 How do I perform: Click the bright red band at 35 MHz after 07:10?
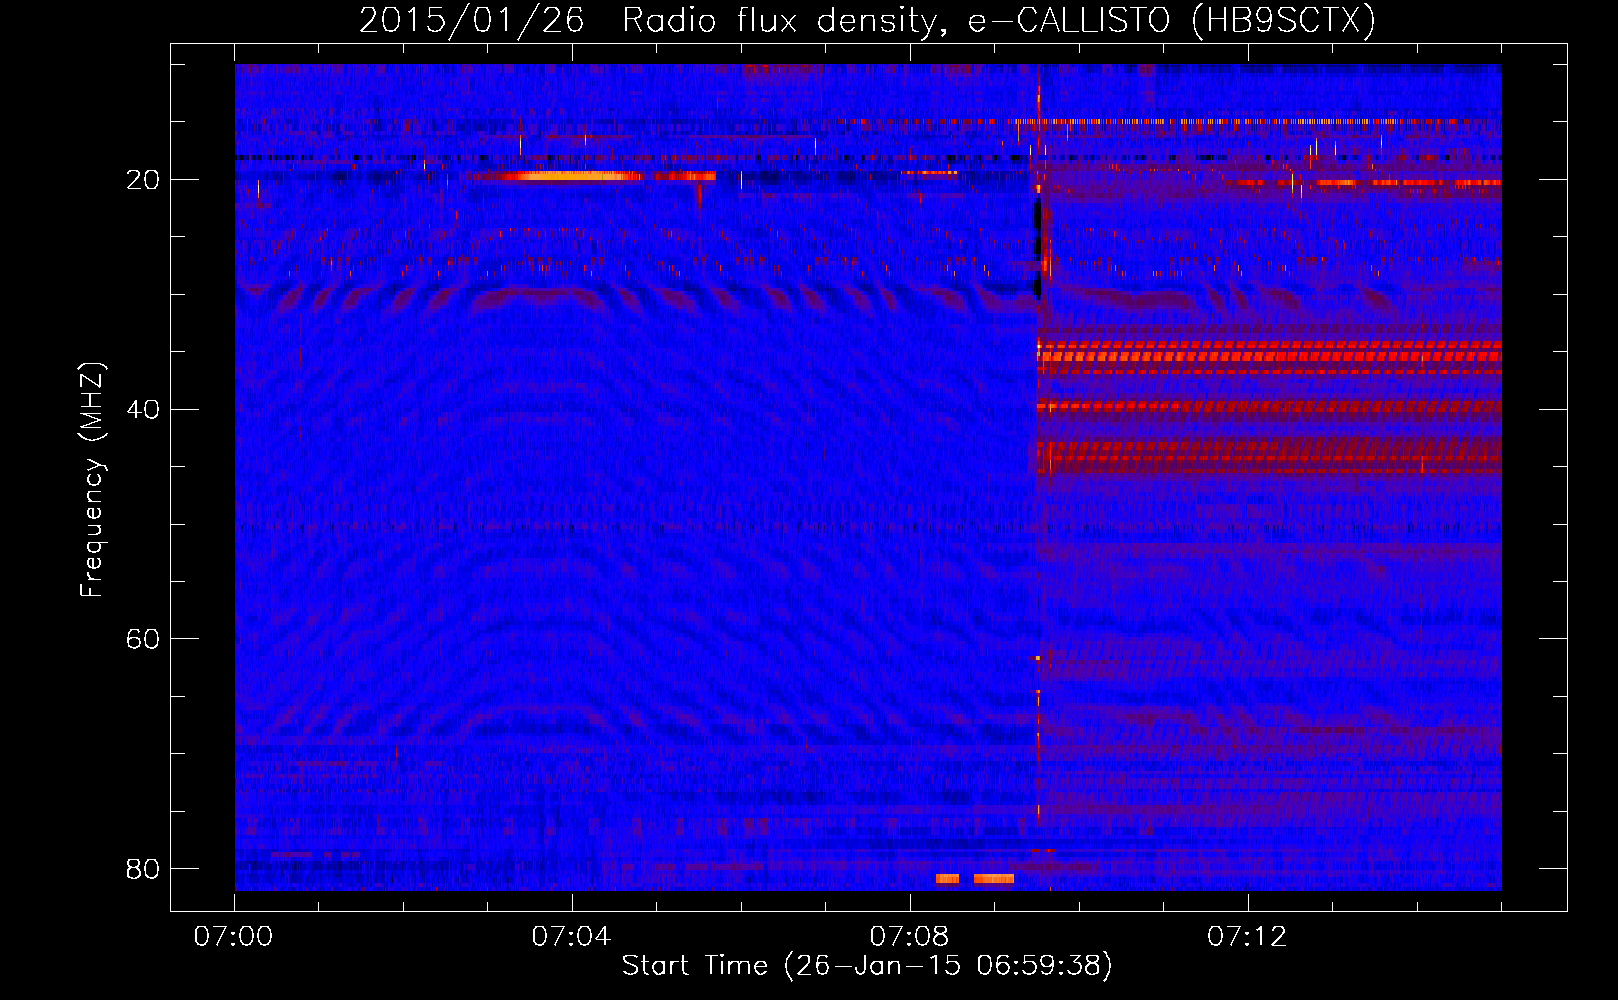1269,356
